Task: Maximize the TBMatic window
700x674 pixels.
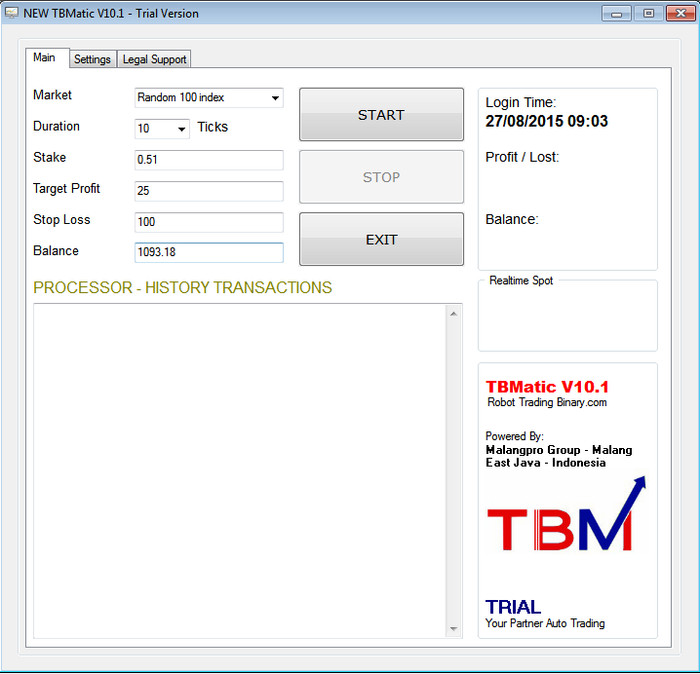Action: (648, 13)
